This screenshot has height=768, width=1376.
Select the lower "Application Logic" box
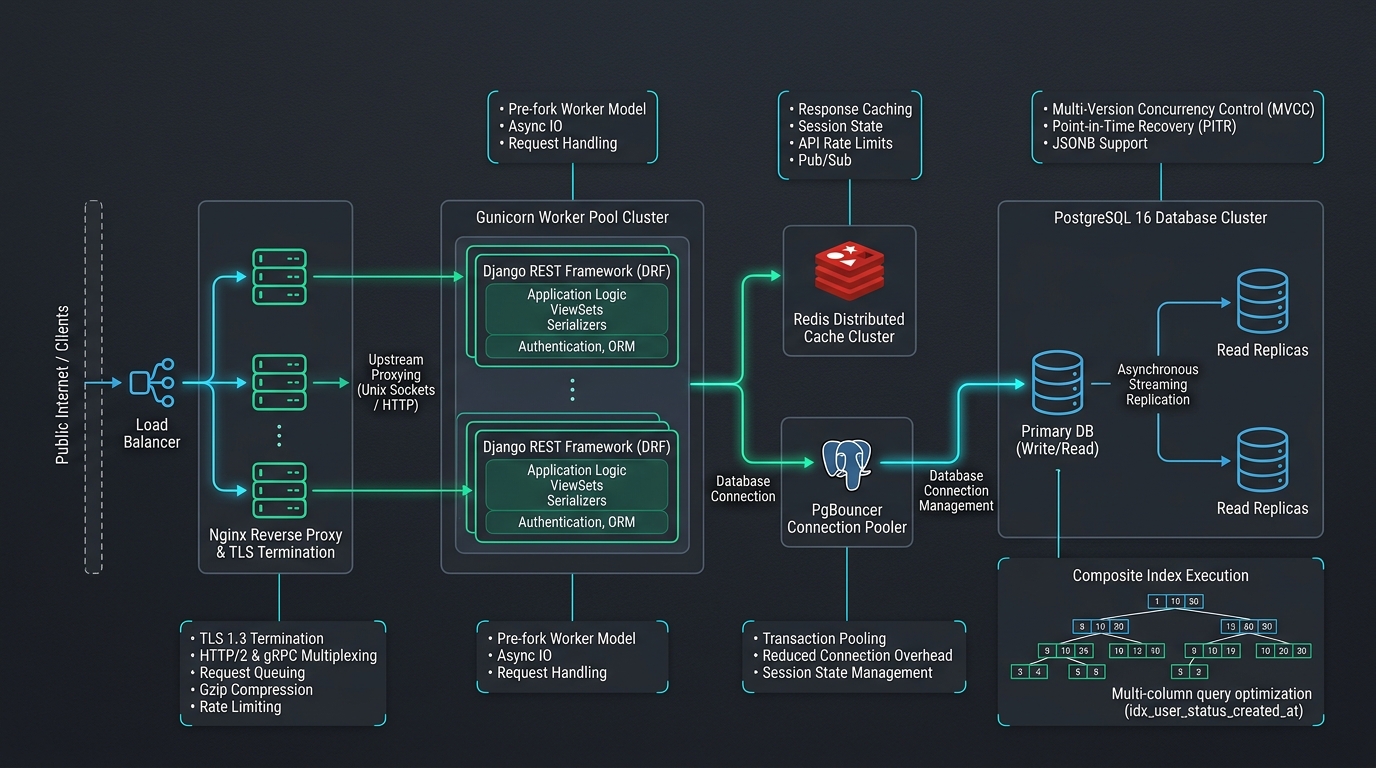pos(577,485)
